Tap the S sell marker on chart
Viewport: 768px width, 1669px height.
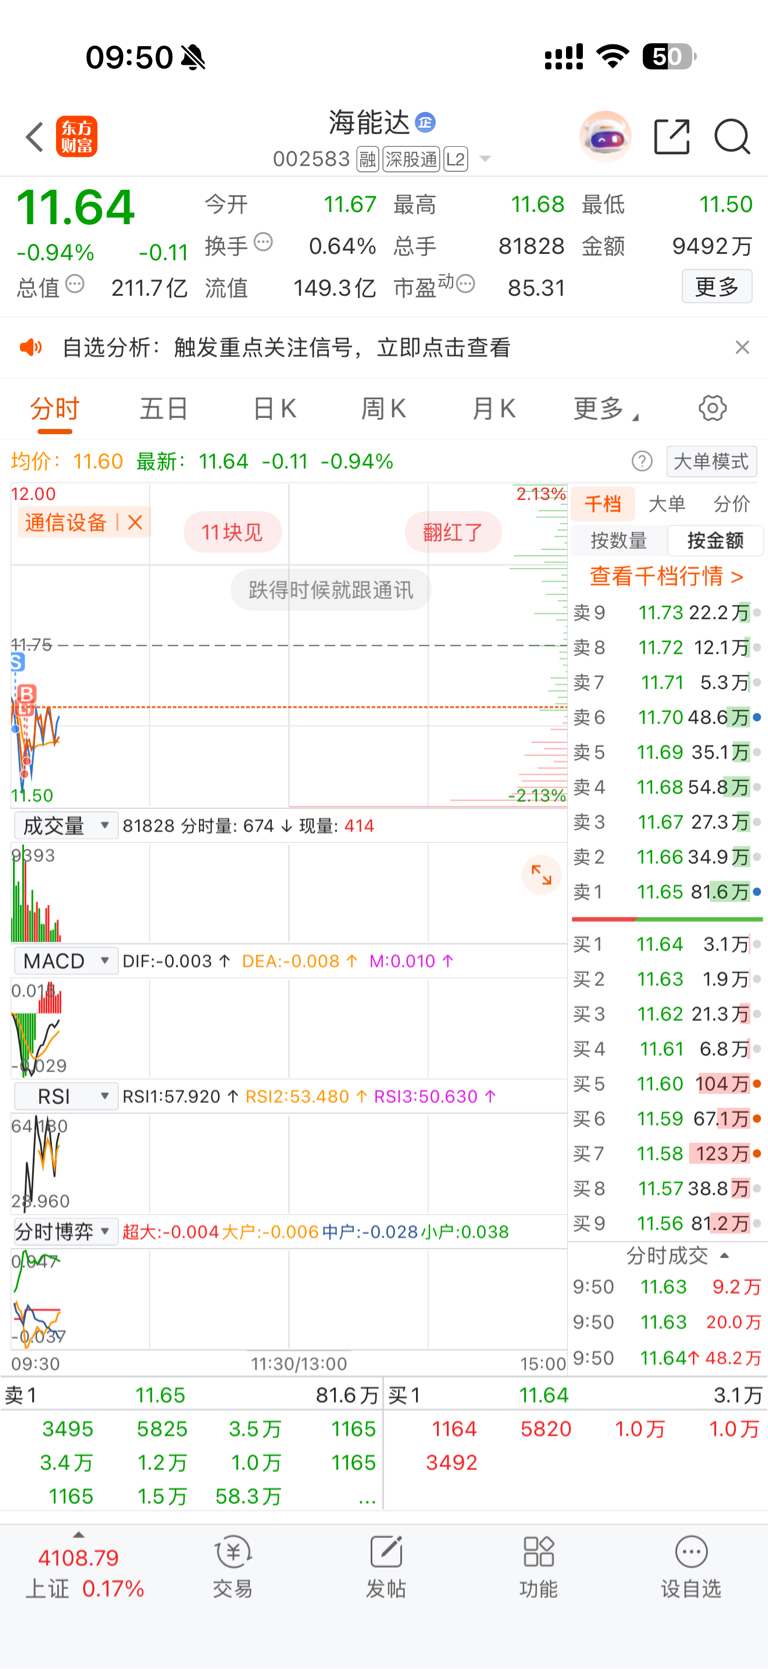tap(17, 662)
